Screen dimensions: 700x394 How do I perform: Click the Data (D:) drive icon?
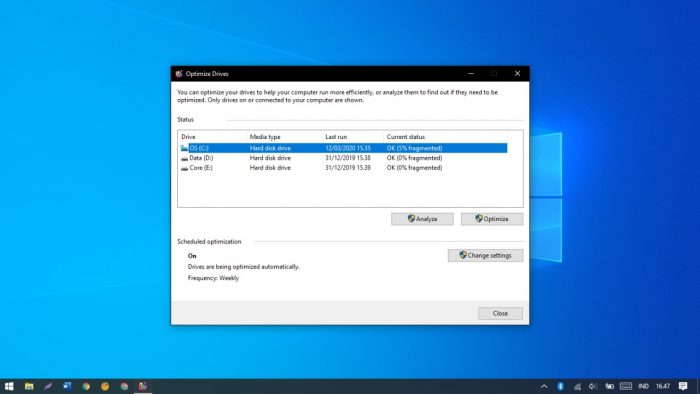coord(184,158)
